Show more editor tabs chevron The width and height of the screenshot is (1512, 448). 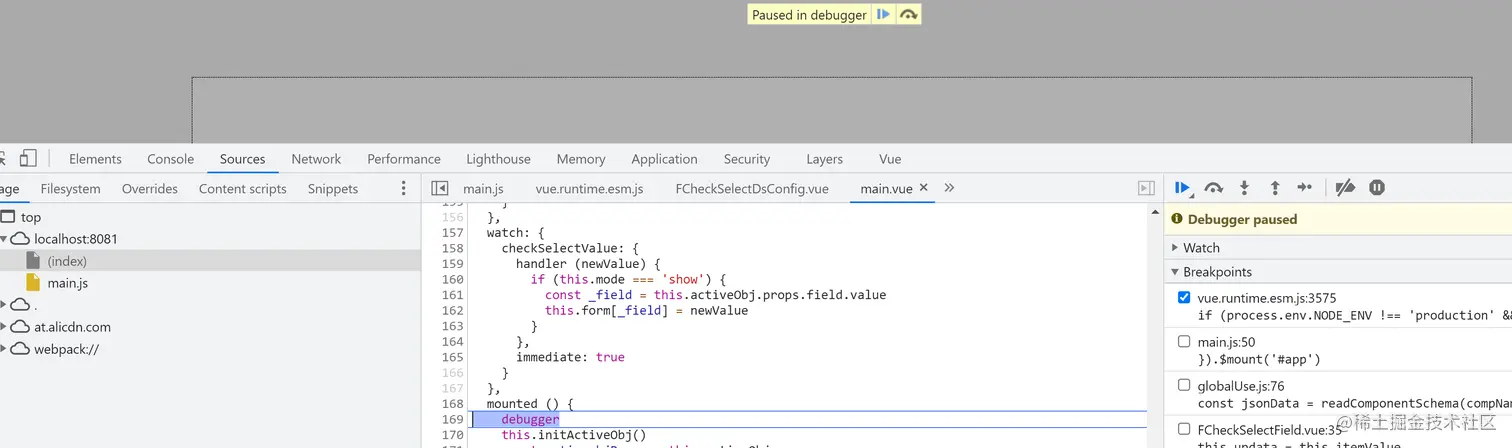pyautogui.click(x=949, y=188)
